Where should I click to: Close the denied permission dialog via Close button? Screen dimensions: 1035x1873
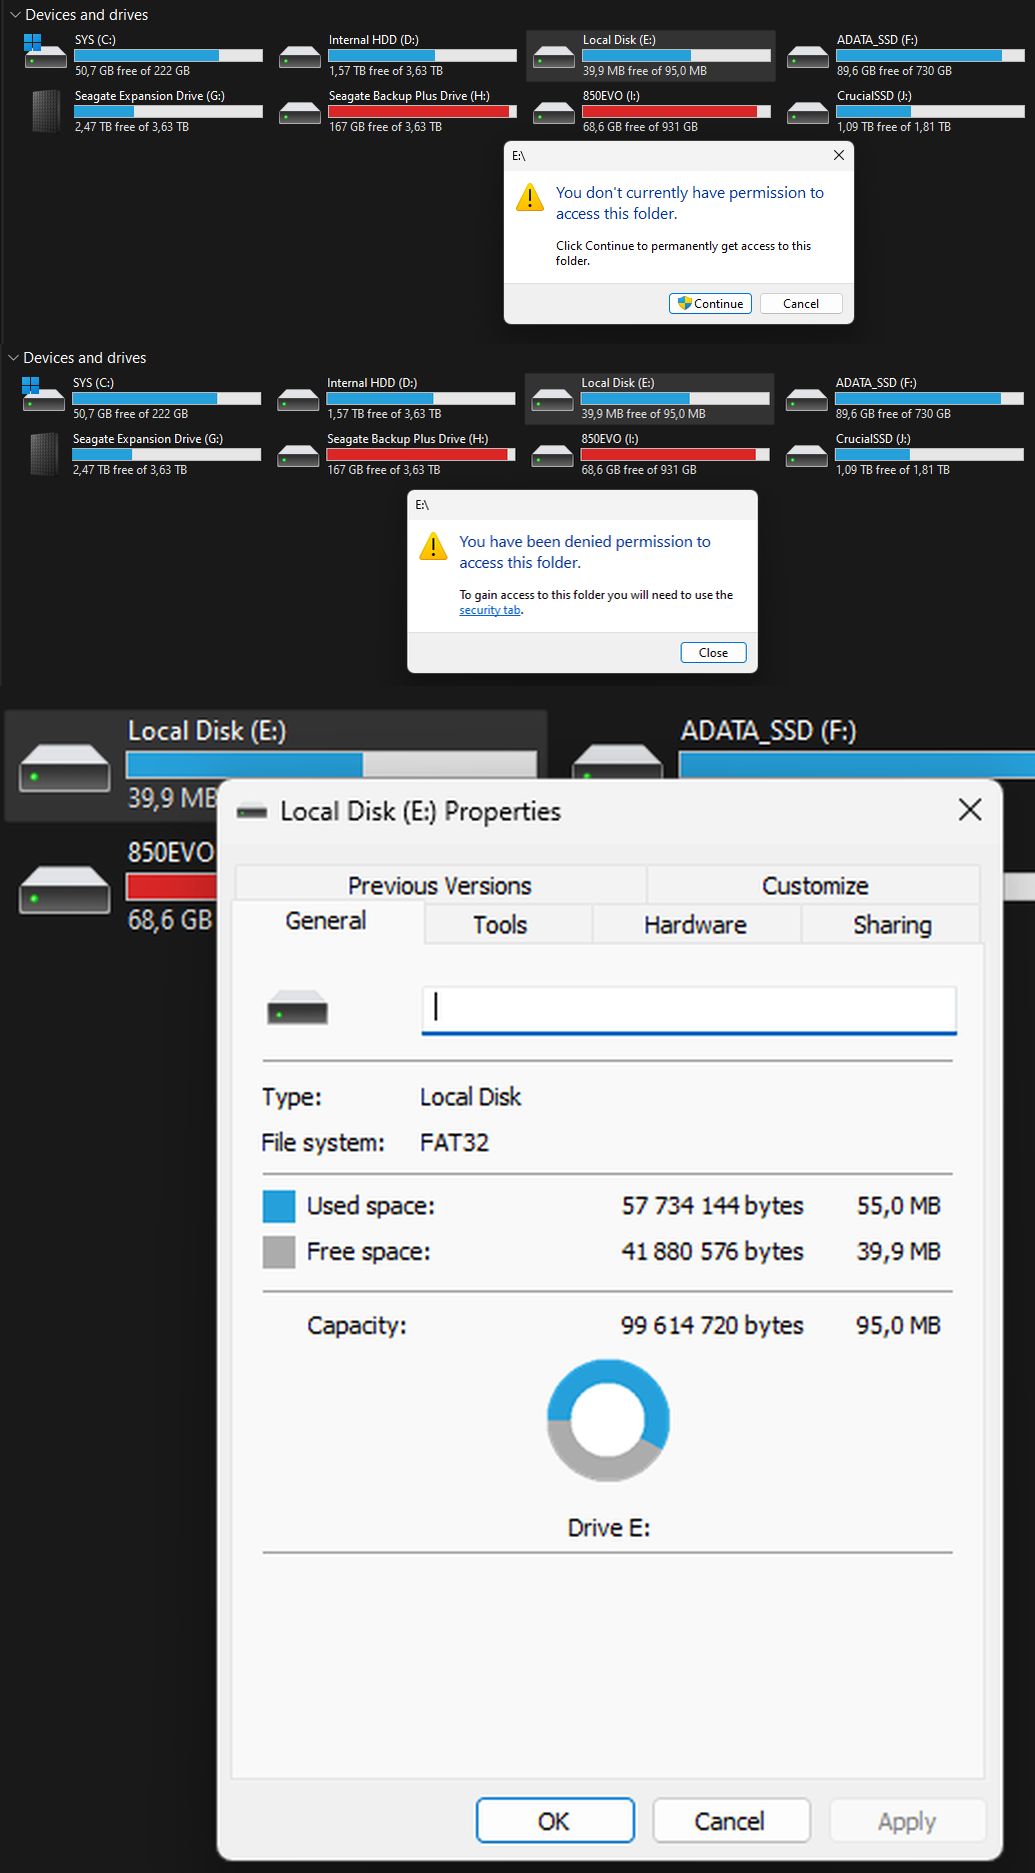[713, 652]
